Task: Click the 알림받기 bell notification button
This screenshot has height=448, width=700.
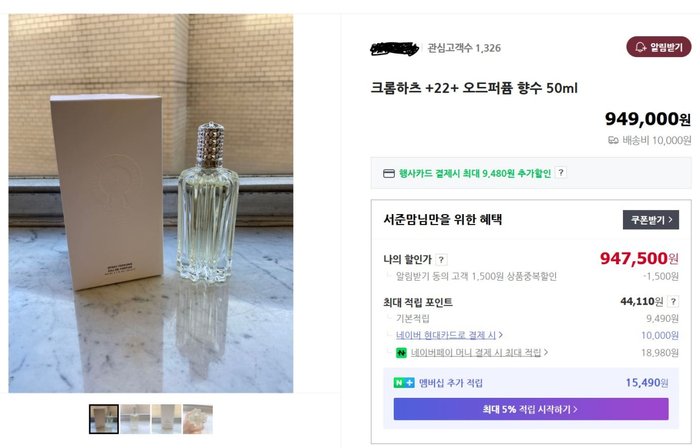Action: pyautogui.click(x=658, y=47)
